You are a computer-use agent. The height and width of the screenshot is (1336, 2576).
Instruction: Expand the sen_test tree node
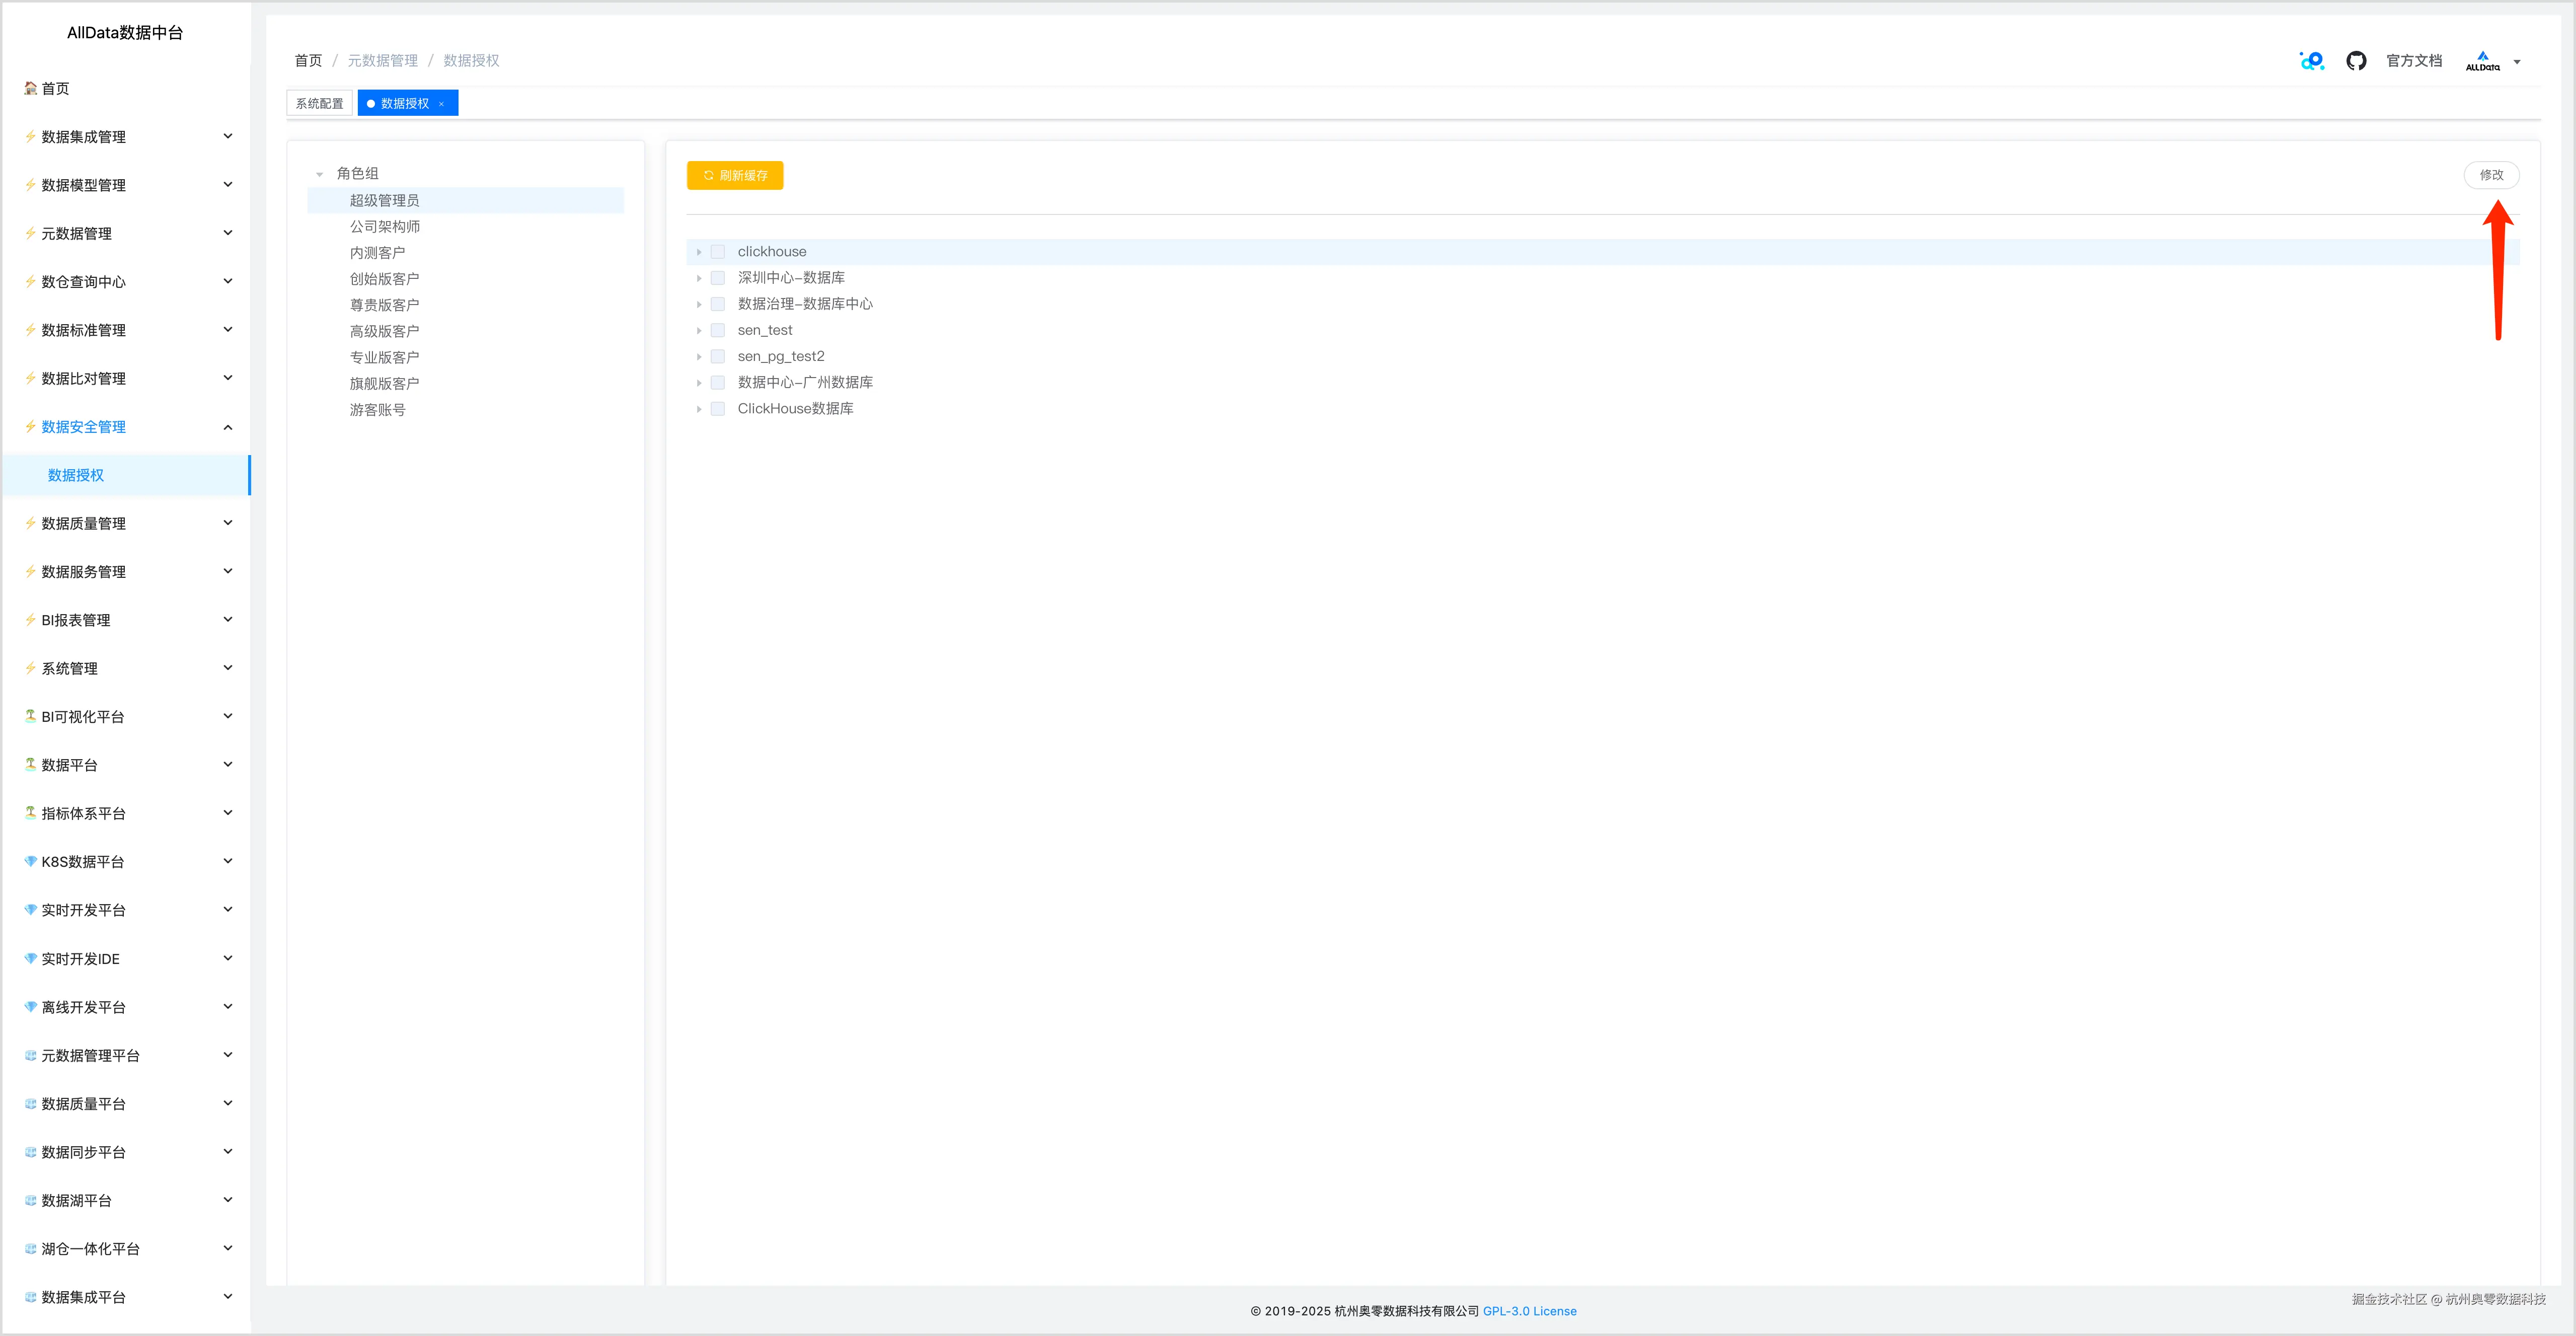[699, 330]
